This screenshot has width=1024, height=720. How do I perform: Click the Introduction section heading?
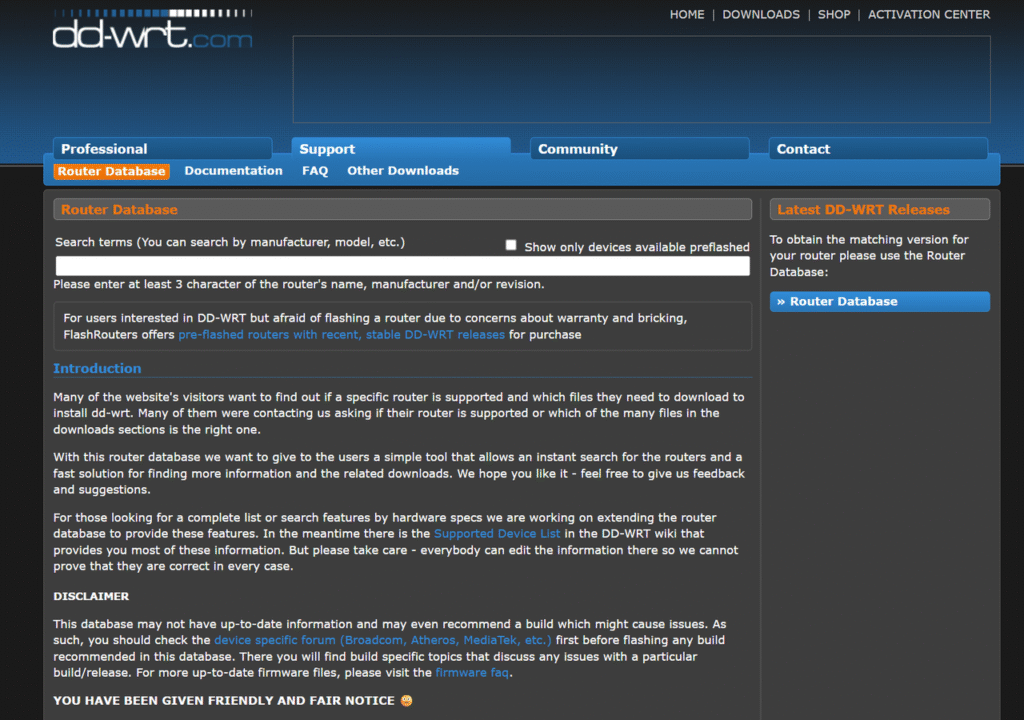pyautogui.click(x=97, y=368)
